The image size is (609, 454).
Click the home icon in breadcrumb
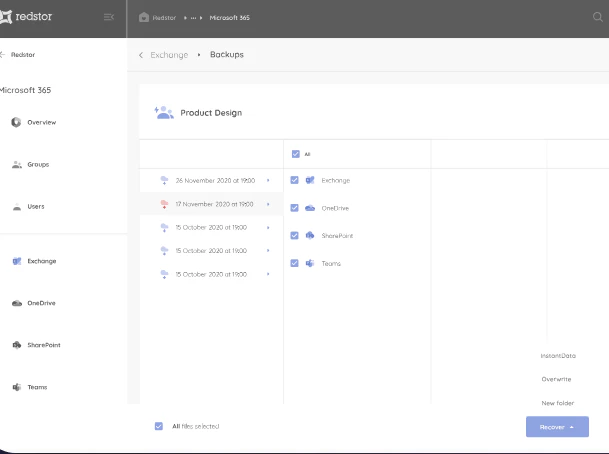click(144, 17)
